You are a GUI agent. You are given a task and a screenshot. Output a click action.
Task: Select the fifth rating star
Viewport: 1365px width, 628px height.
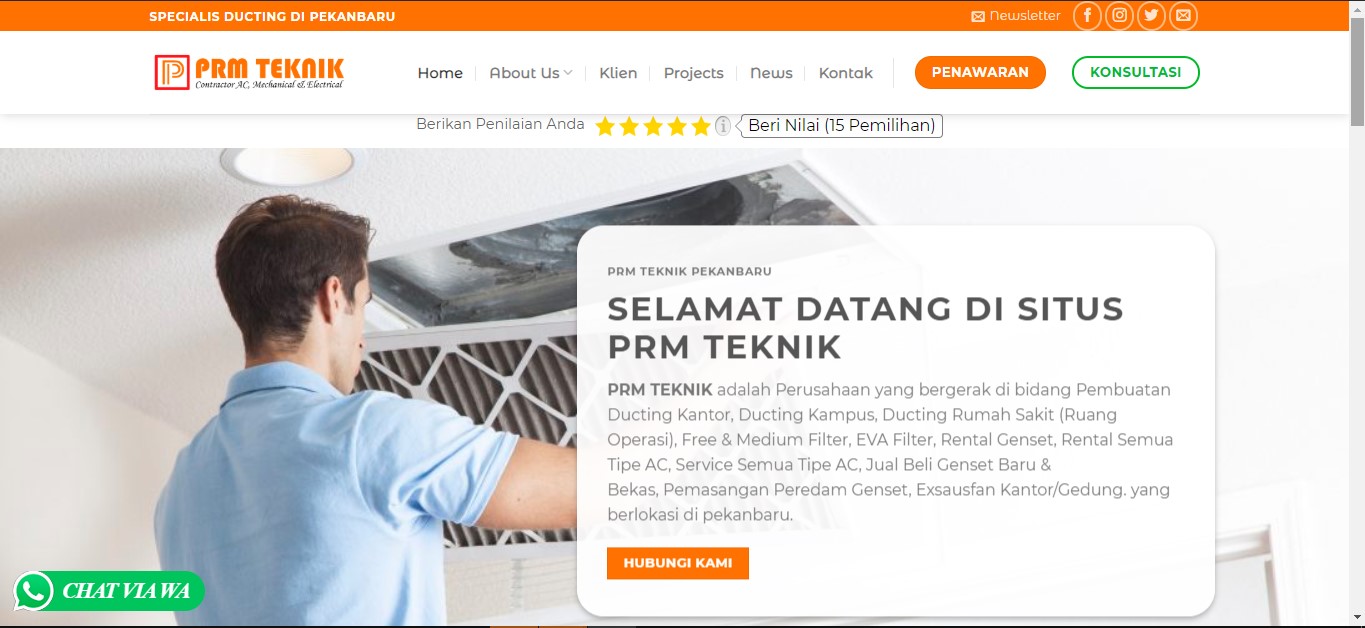coord(701,126)
